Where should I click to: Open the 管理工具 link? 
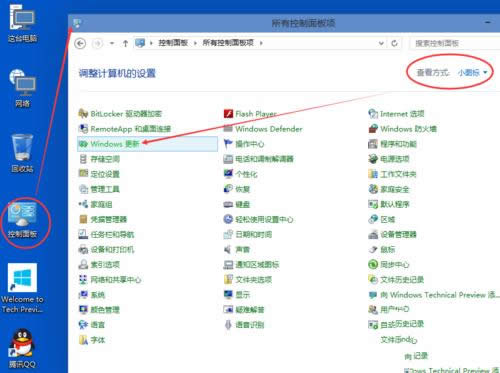(105, 189)
